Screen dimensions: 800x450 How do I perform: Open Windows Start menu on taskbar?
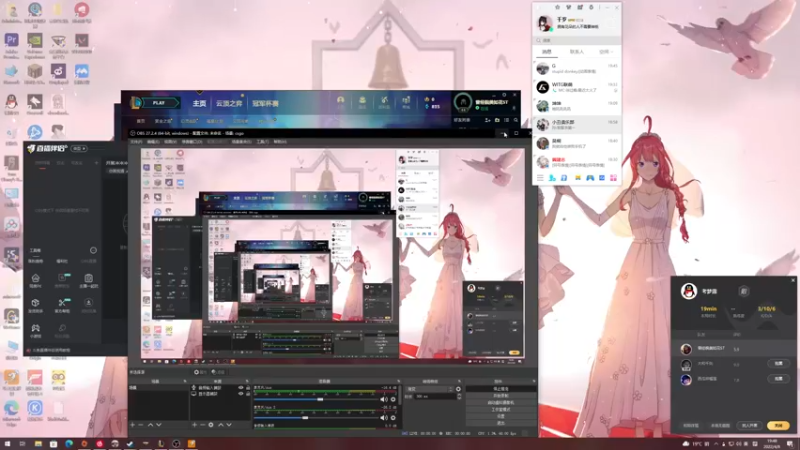[7, 444]
